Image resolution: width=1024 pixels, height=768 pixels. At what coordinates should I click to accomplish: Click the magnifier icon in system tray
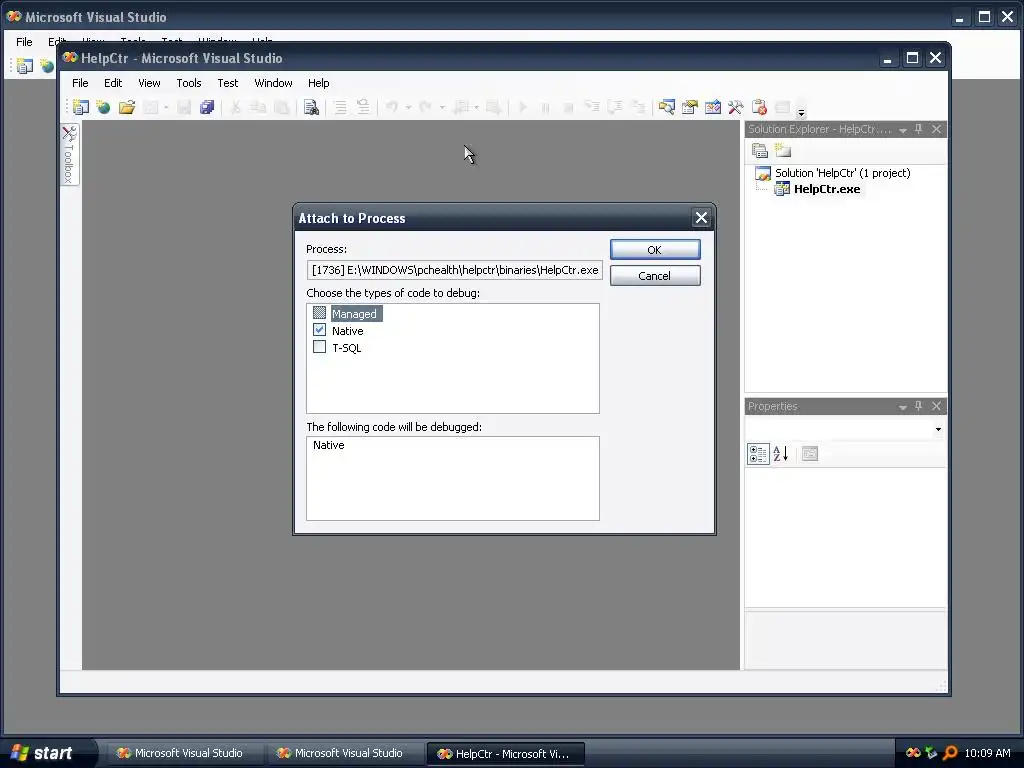(x=950, y=753)
